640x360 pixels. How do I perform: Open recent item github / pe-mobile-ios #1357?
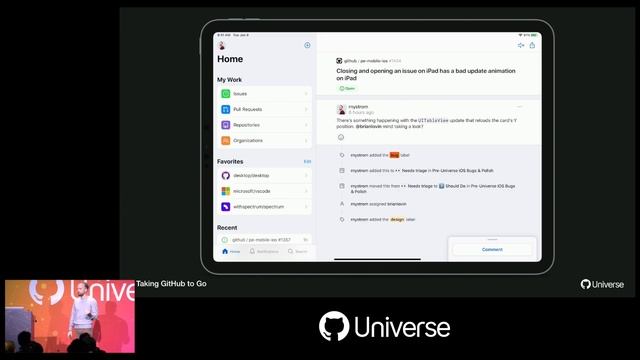tap(264, 240)
